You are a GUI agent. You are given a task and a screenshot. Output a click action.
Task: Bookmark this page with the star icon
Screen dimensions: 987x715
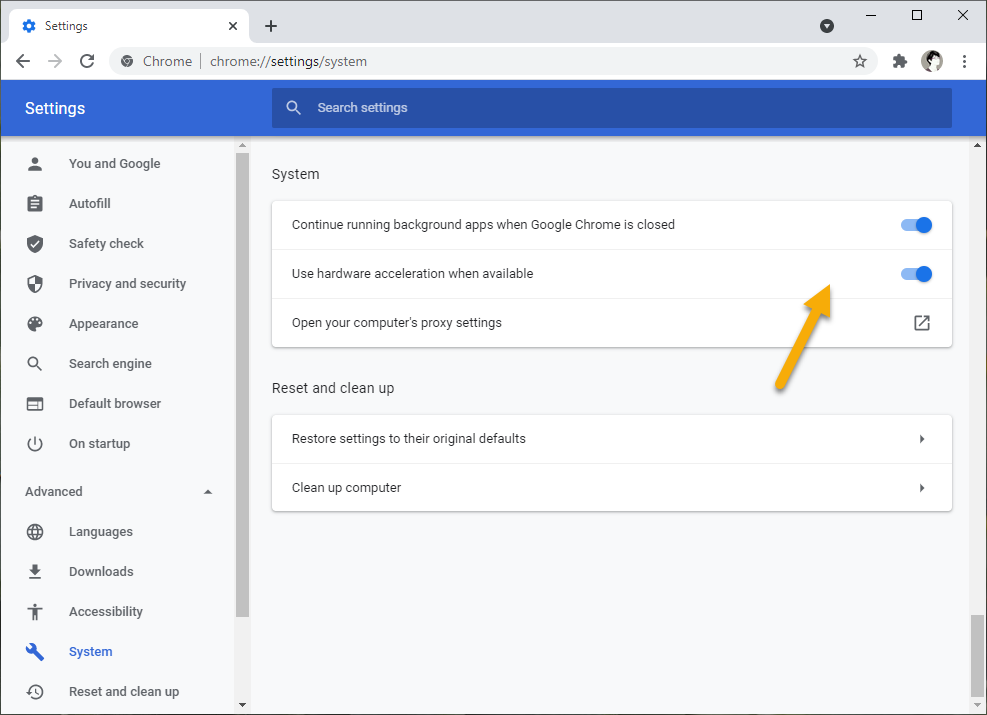[859, 61]
